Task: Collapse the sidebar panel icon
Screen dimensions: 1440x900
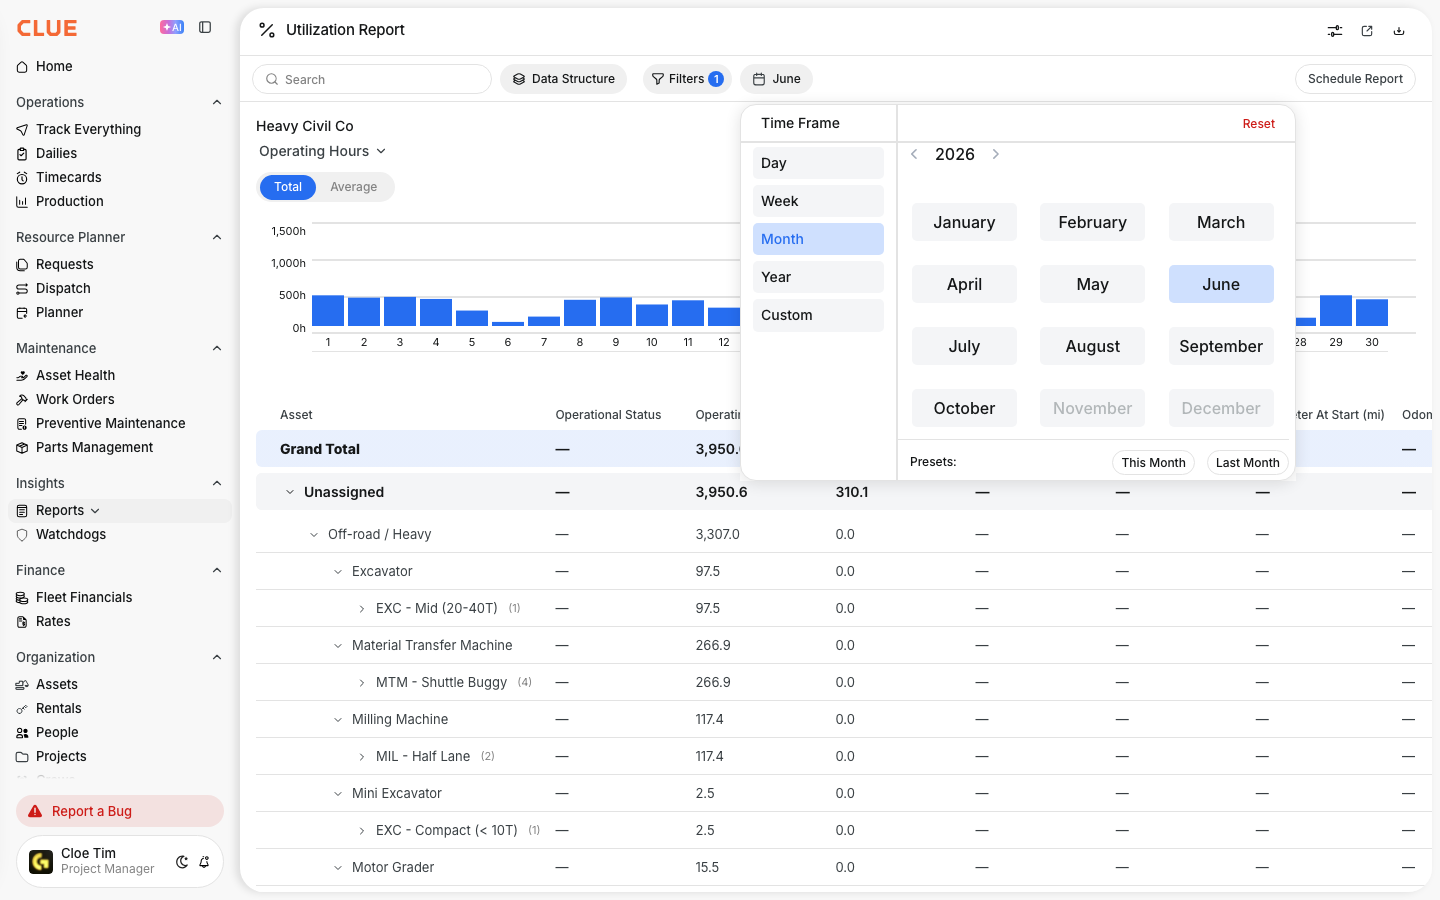Action: tap(205, 28)
